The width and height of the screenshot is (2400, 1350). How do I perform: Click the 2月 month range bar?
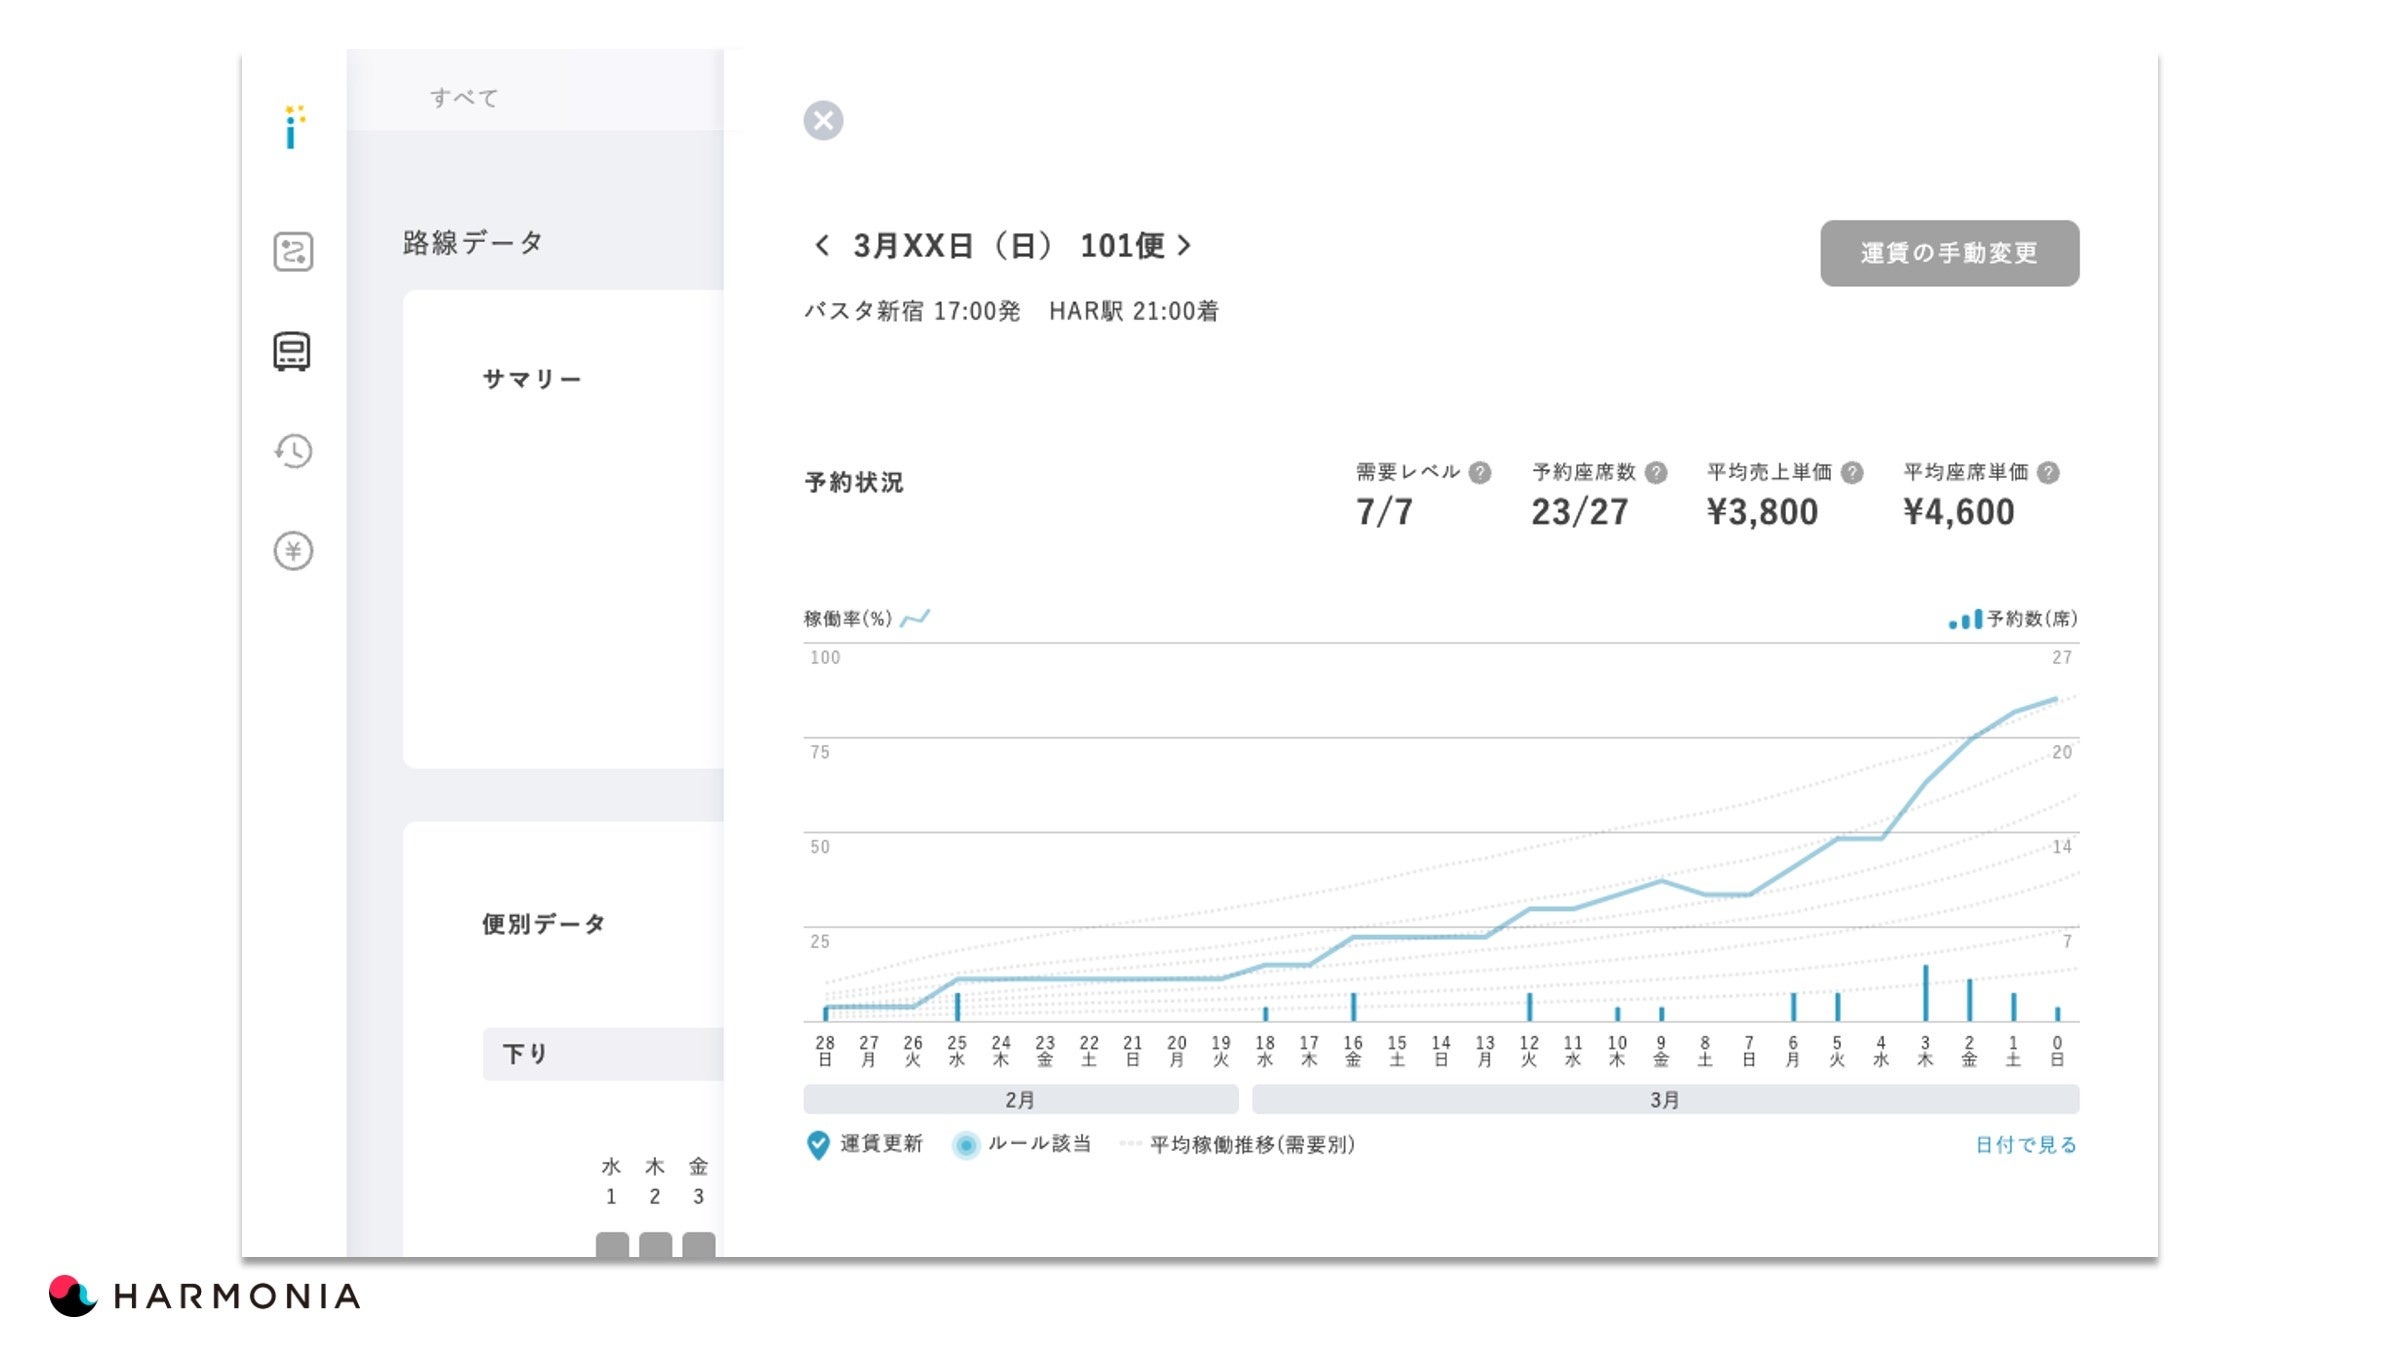click(x=1020, y=1100)
